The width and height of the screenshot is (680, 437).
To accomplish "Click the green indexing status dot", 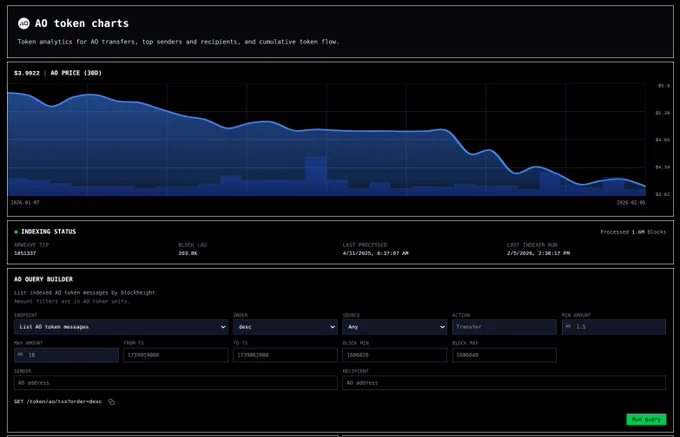I will [16, 232].
